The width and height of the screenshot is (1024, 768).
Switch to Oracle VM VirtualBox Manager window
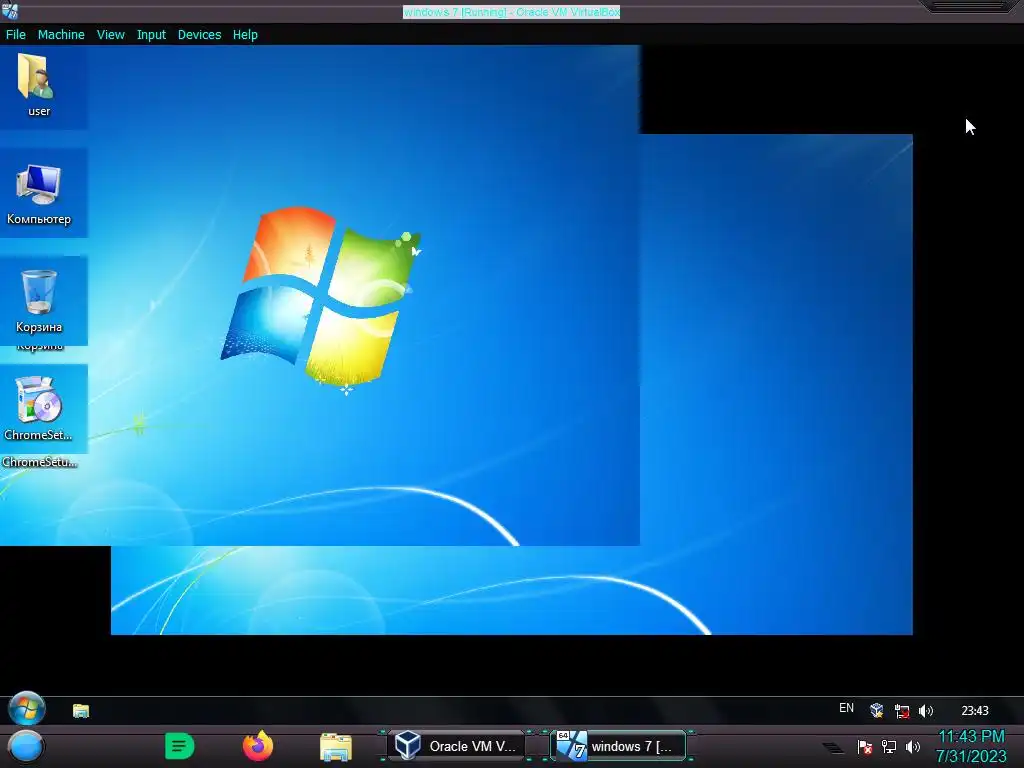[x=455, y=746]
